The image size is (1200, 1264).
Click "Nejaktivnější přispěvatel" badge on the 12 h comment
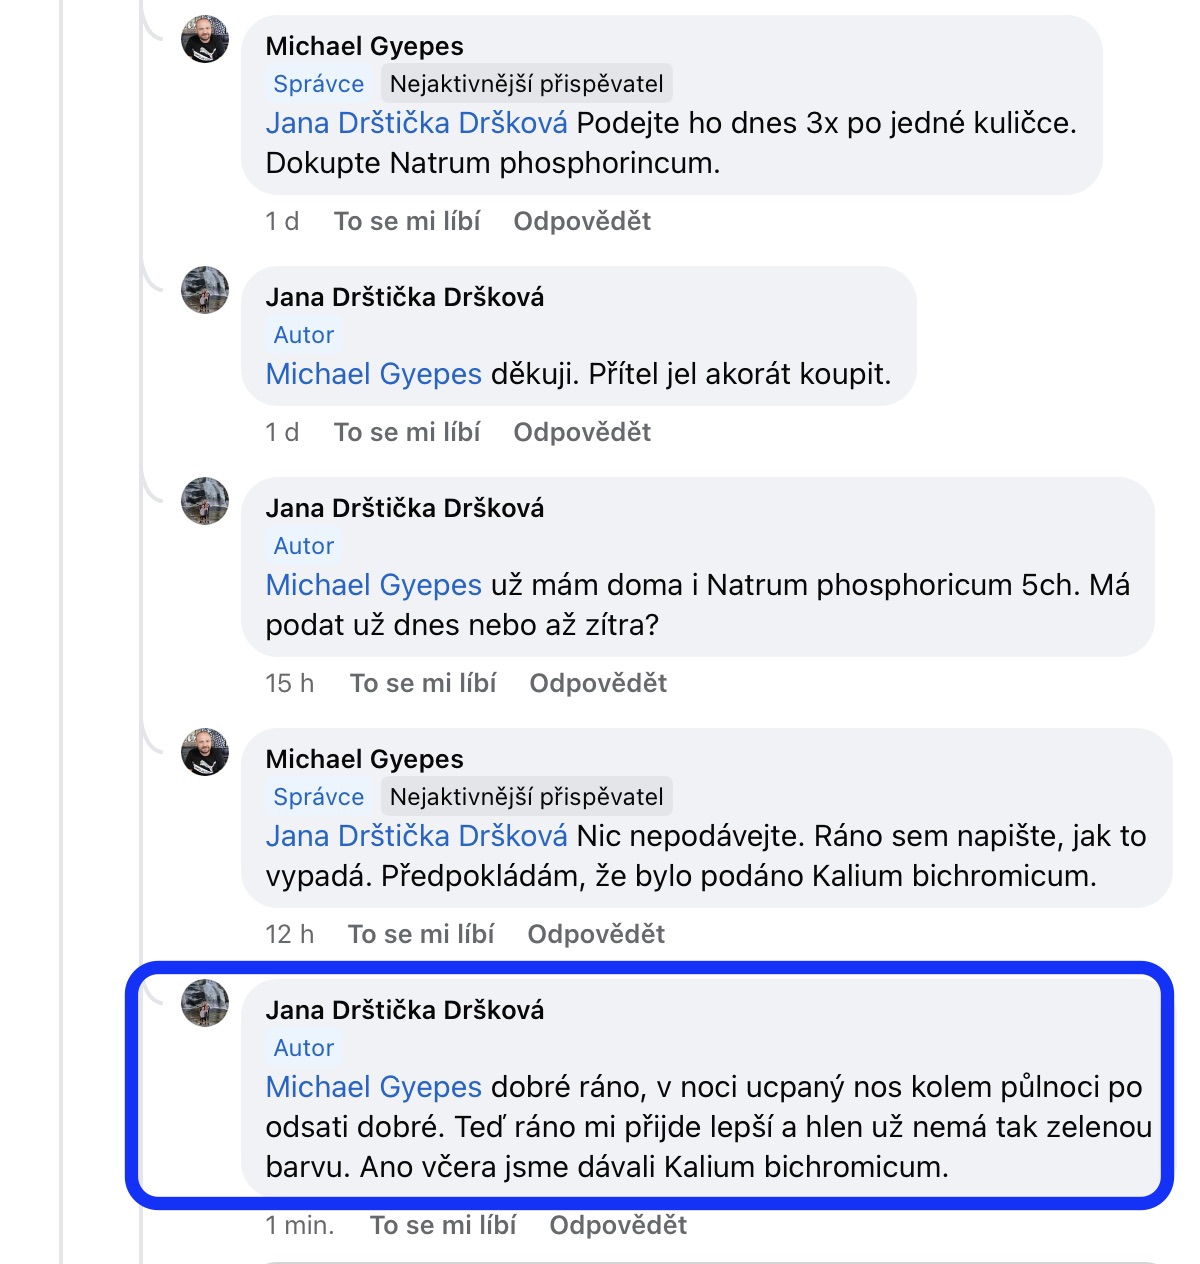pyautogui.click(x=526, y=797)
